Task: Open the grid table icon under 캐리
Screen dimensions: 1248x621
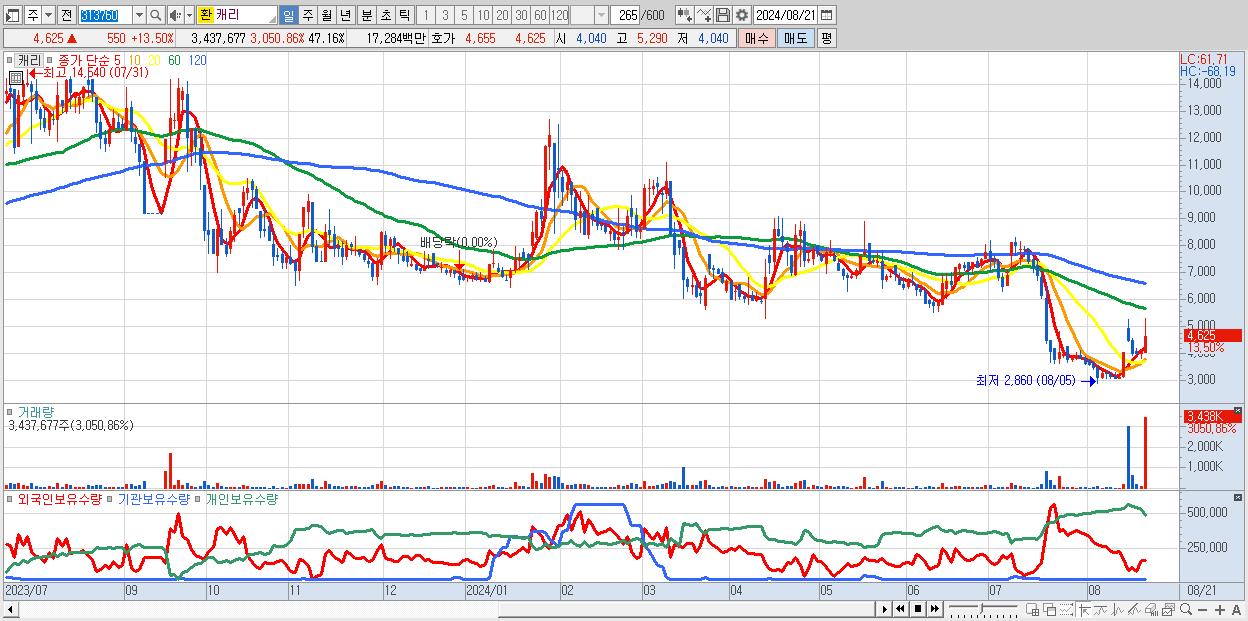Action: point(16,77)
